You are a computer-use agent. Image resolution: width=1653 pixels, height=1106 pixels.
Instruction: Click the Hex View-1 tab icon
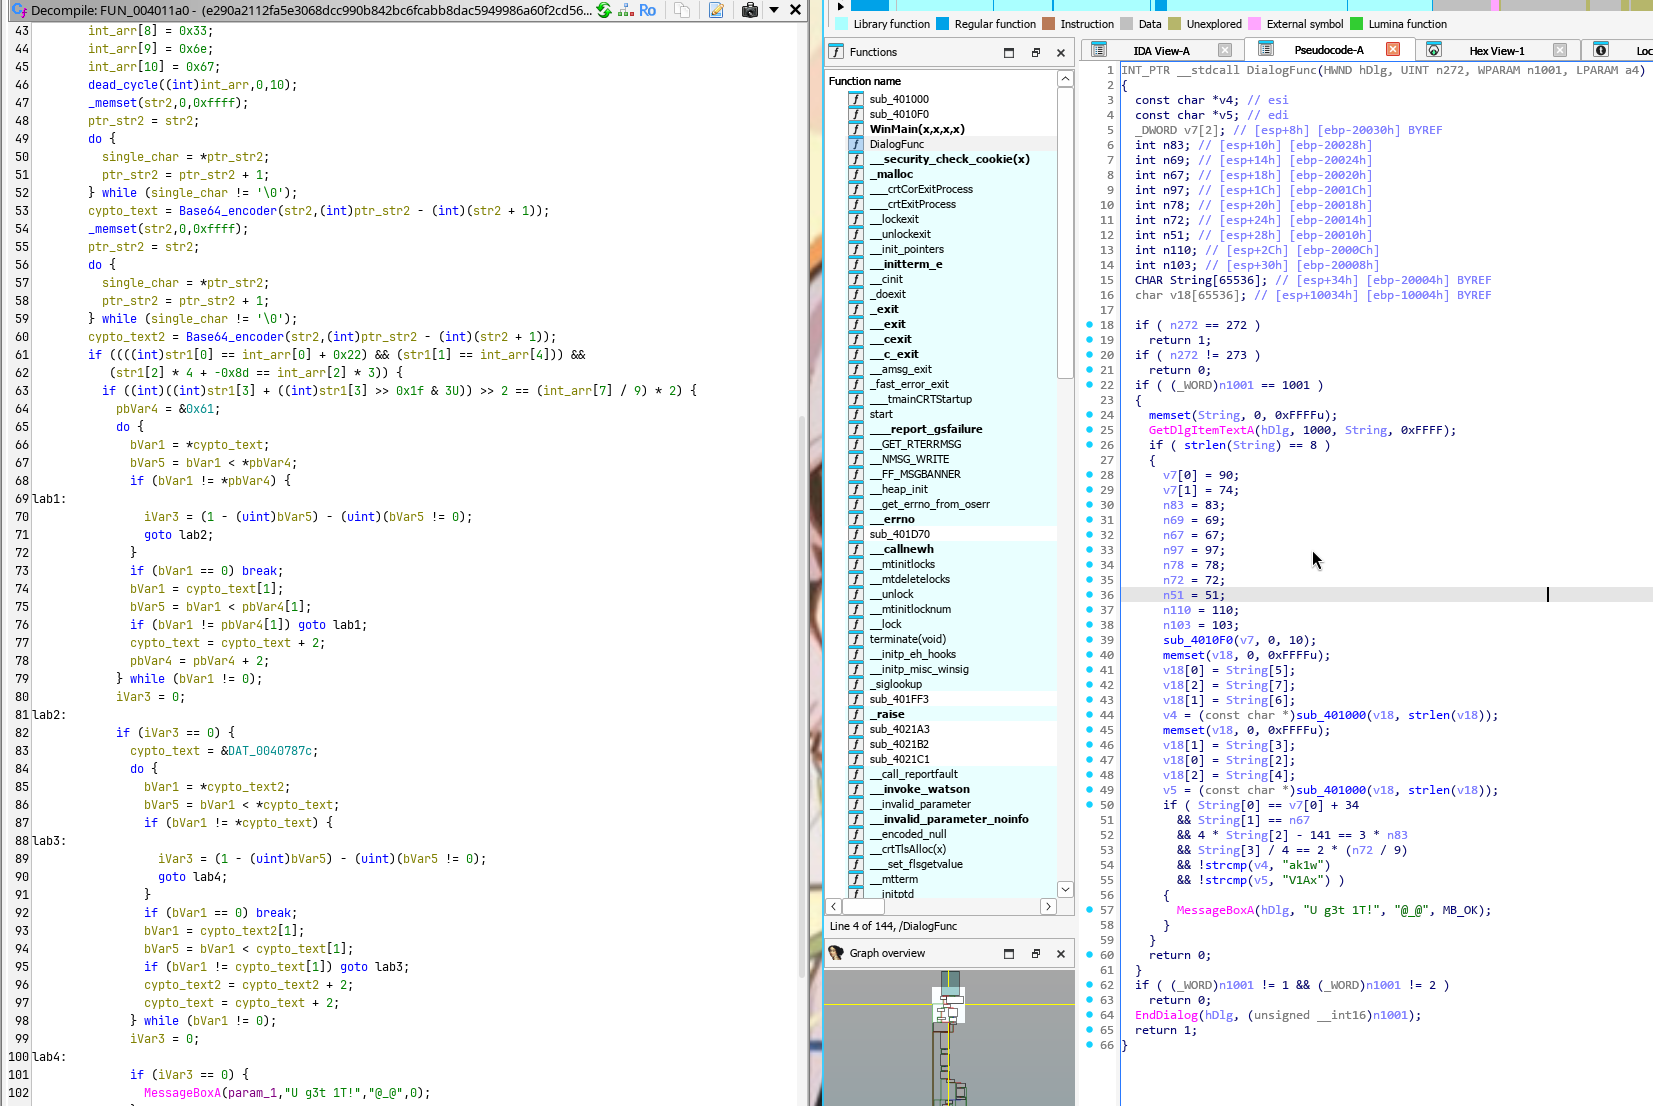click(1434, 50)
